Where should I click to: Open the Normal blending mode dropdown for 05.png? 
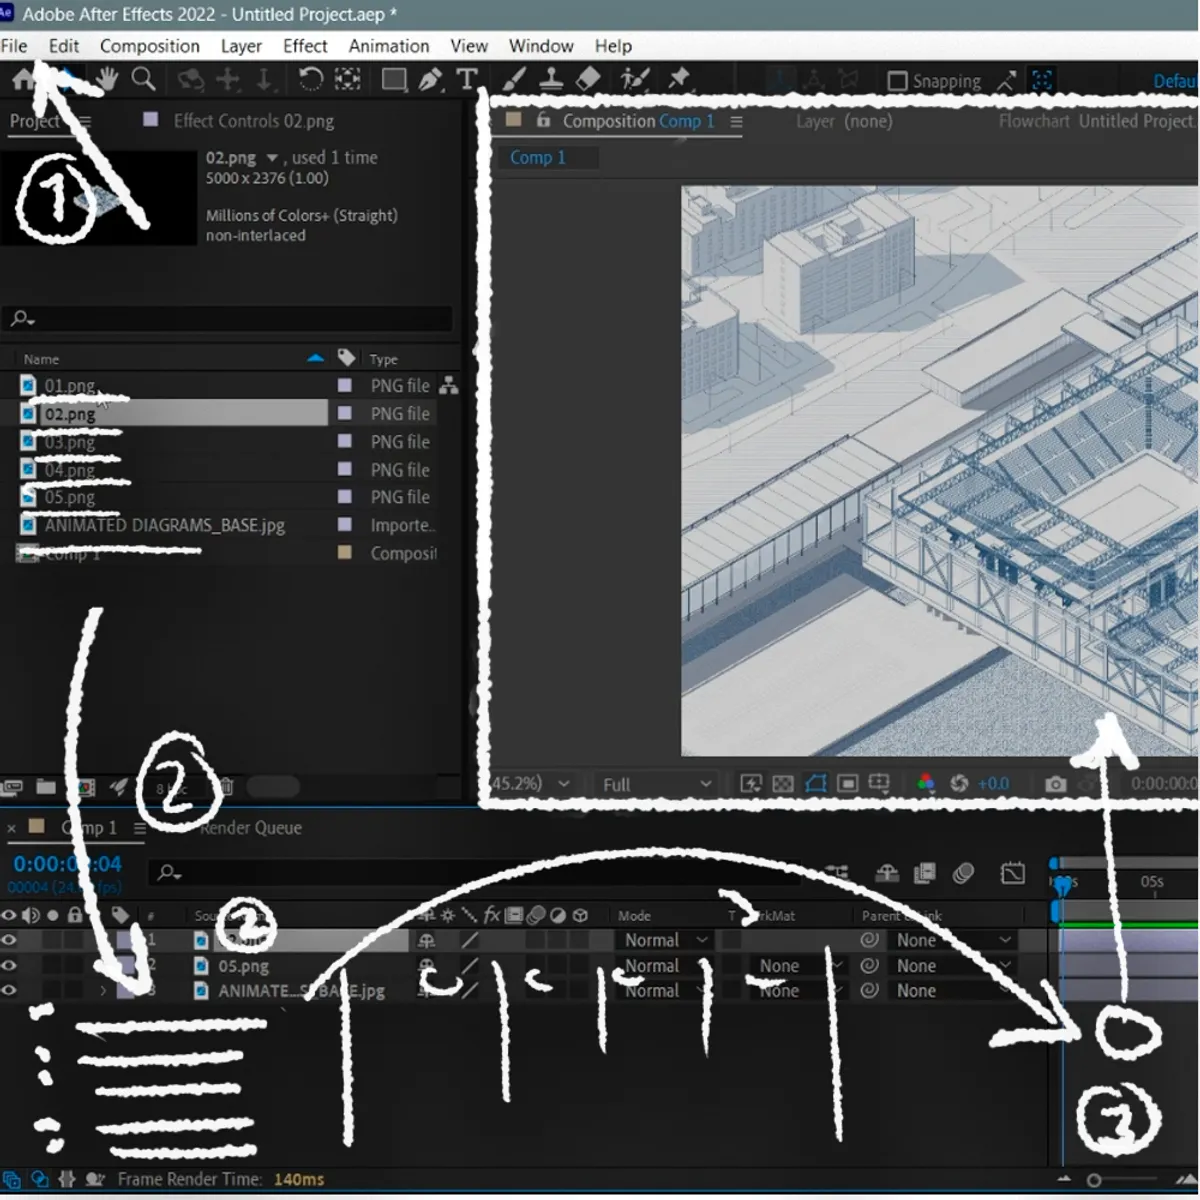click(x=665, y=965)
